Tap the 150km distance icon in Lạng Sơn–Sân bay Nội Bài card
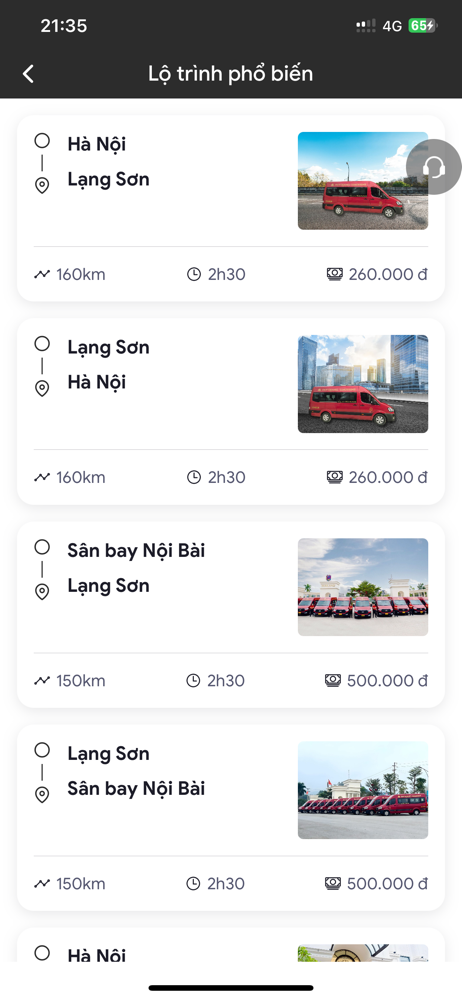The image size is (462, 1000). click(x=42, y=884)
